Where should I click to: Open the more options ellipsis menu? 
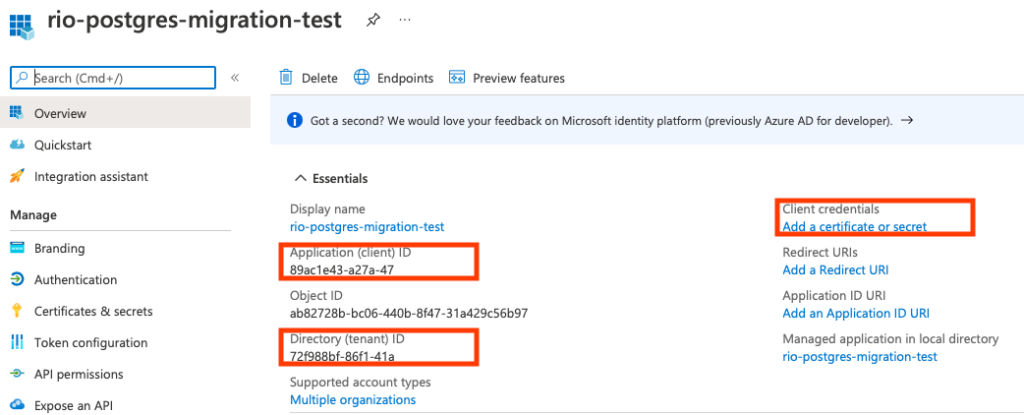[405, 20]
